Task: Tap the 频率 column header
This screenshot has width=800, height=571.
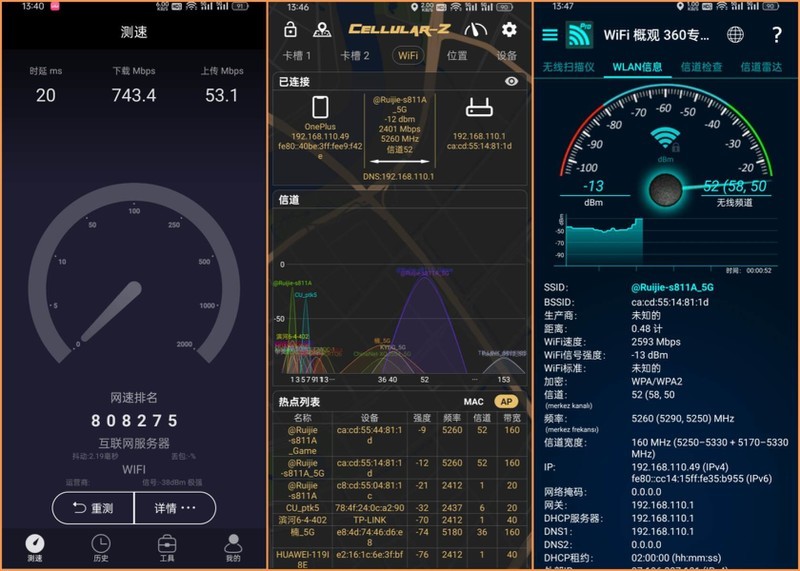Action: [452, 418]
